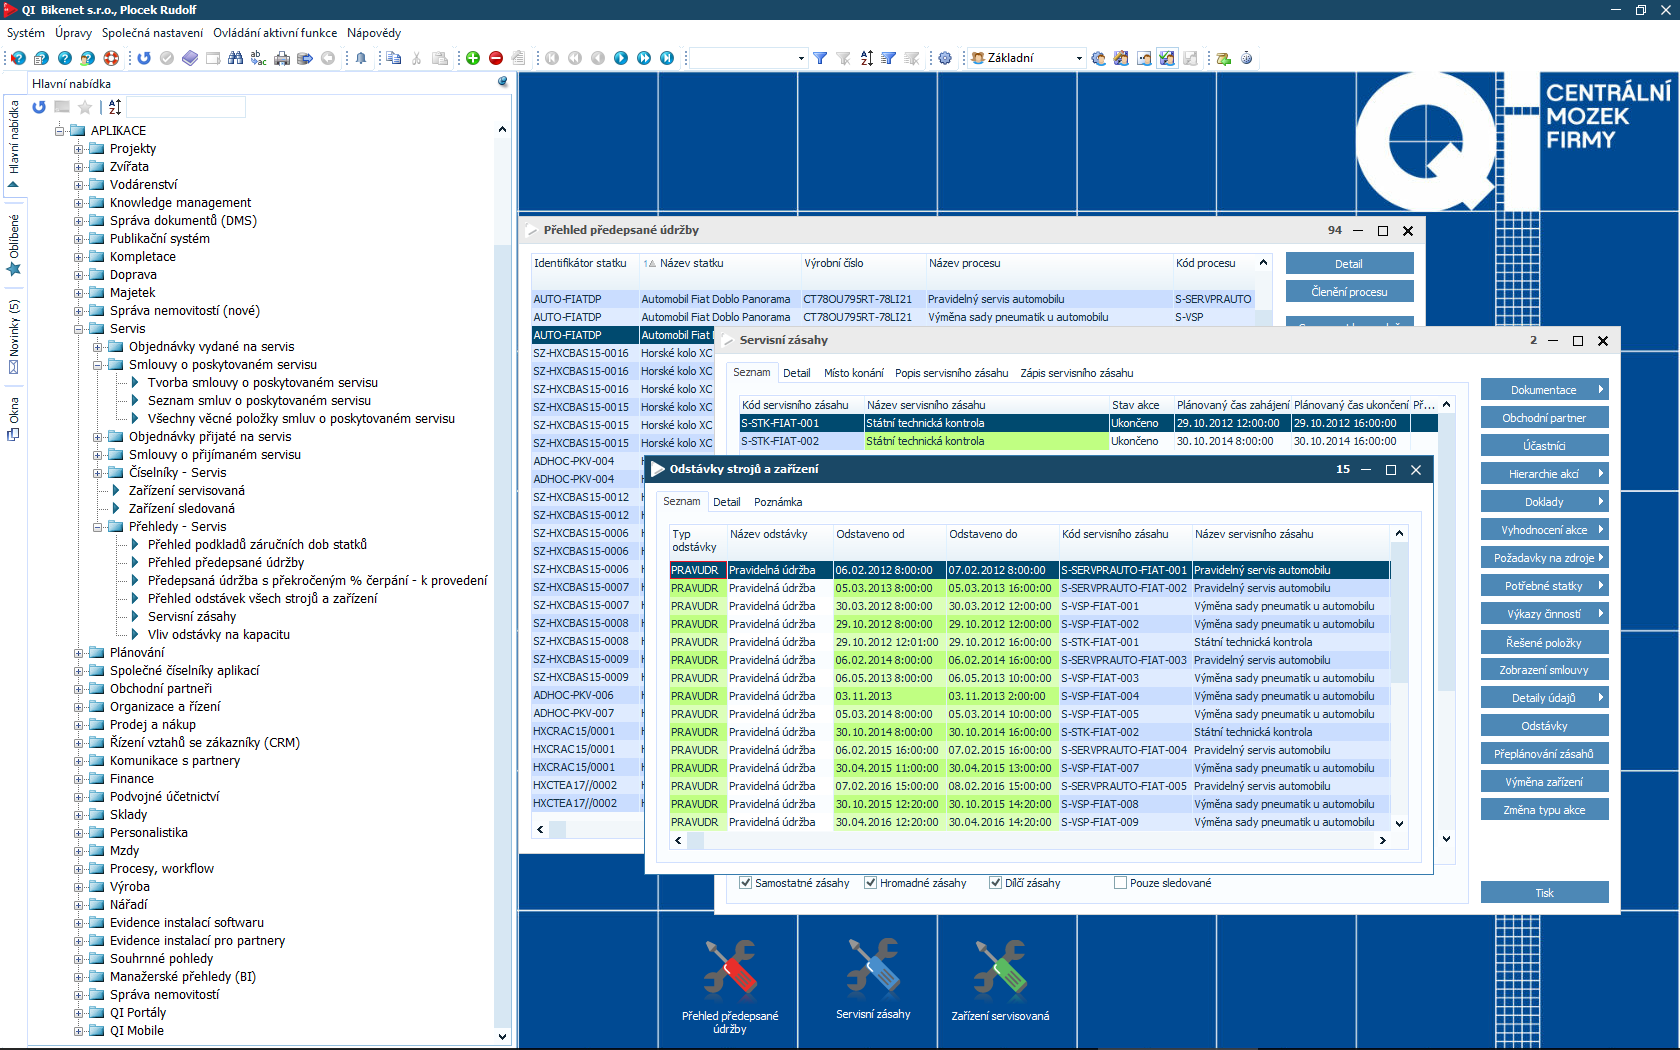1680x1050 pixels.
Task: Switch to Místo konání tab
Action: (x=853, y=373)
